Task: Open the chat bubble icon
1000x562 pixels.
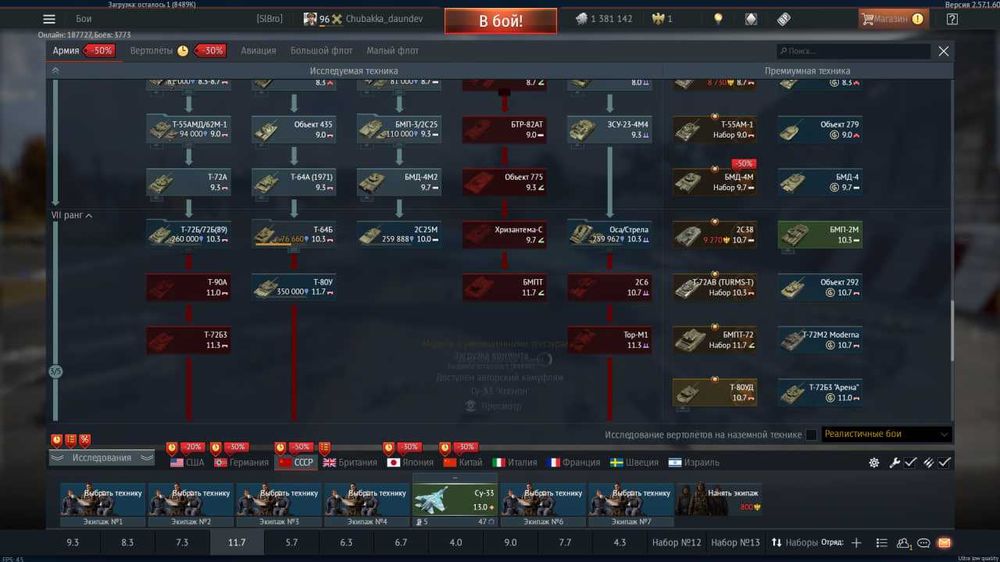Action: (x=923, y=543)
